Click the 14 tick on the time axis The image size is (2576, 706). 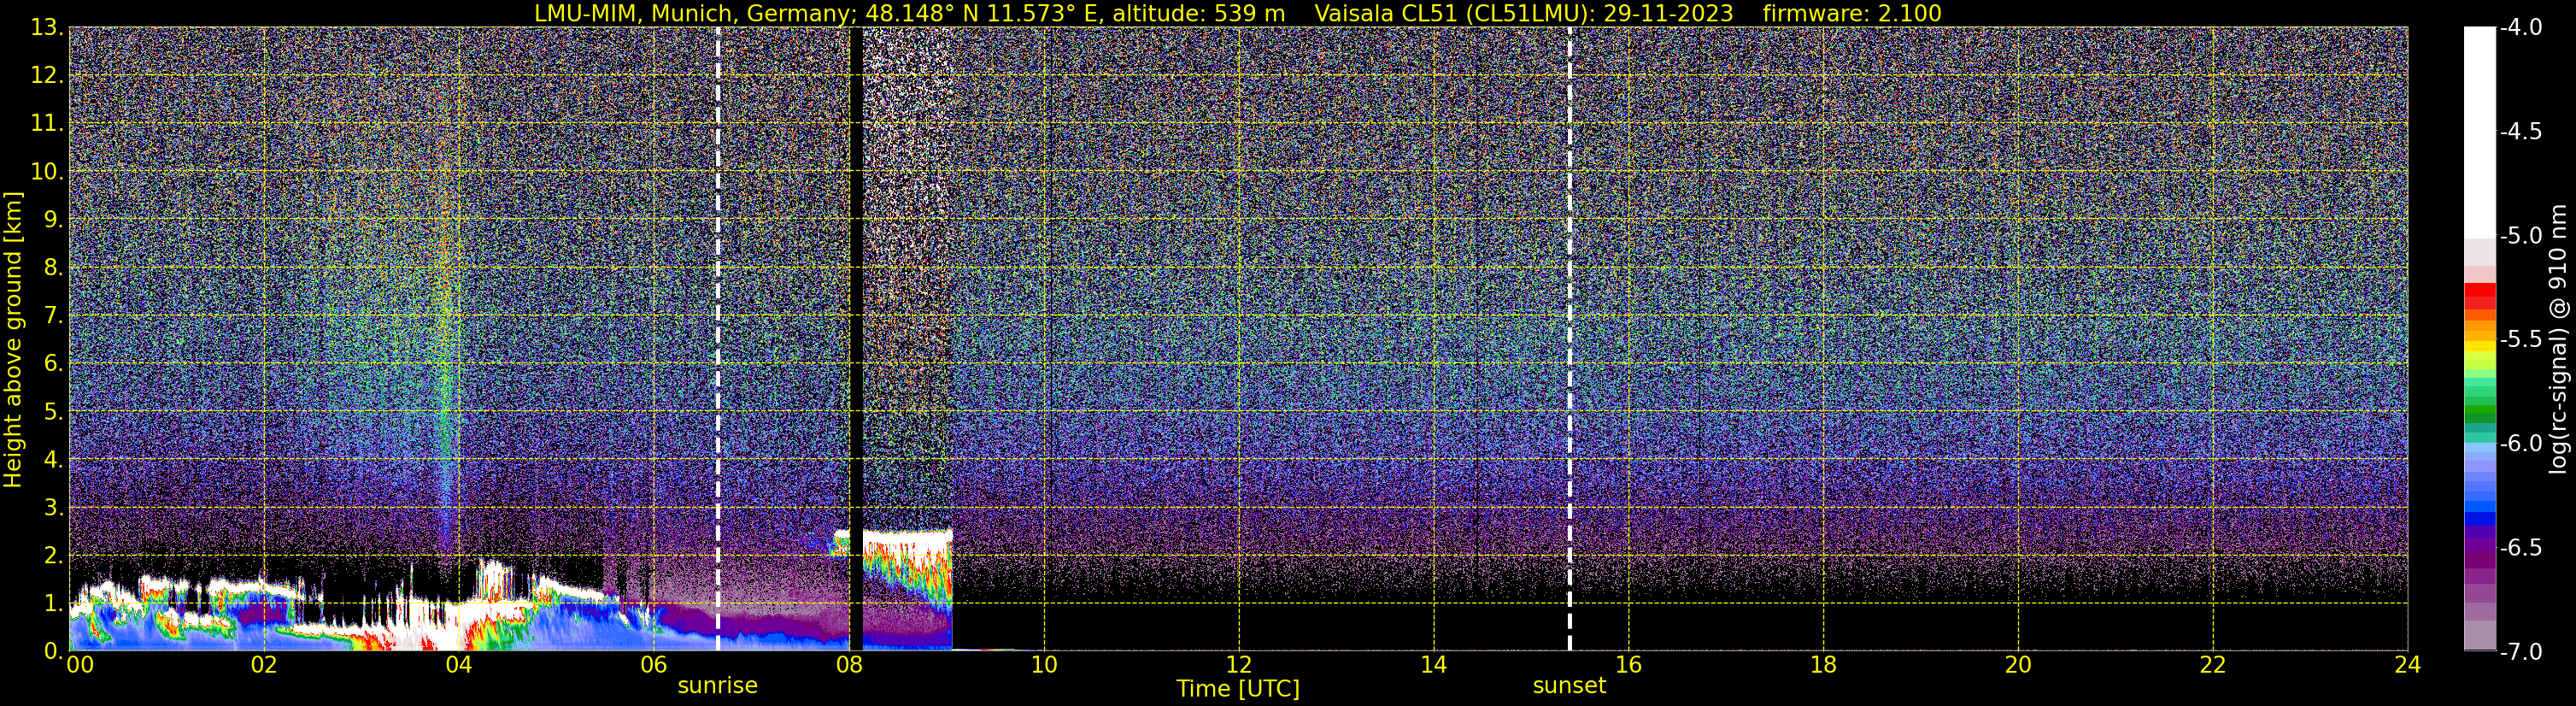click(1434, 665)
